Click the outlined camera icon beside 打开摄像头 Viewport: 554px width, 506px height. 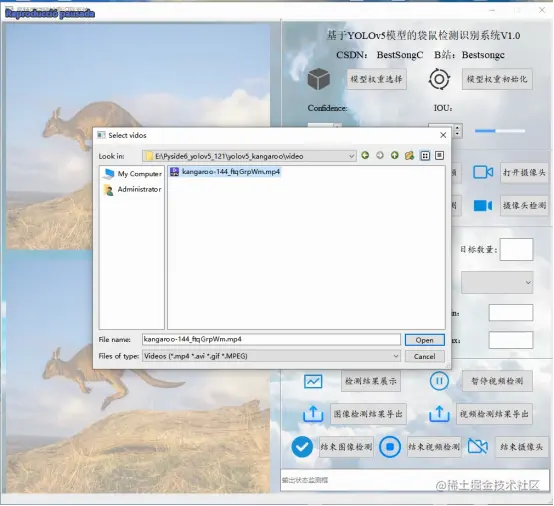483,172
